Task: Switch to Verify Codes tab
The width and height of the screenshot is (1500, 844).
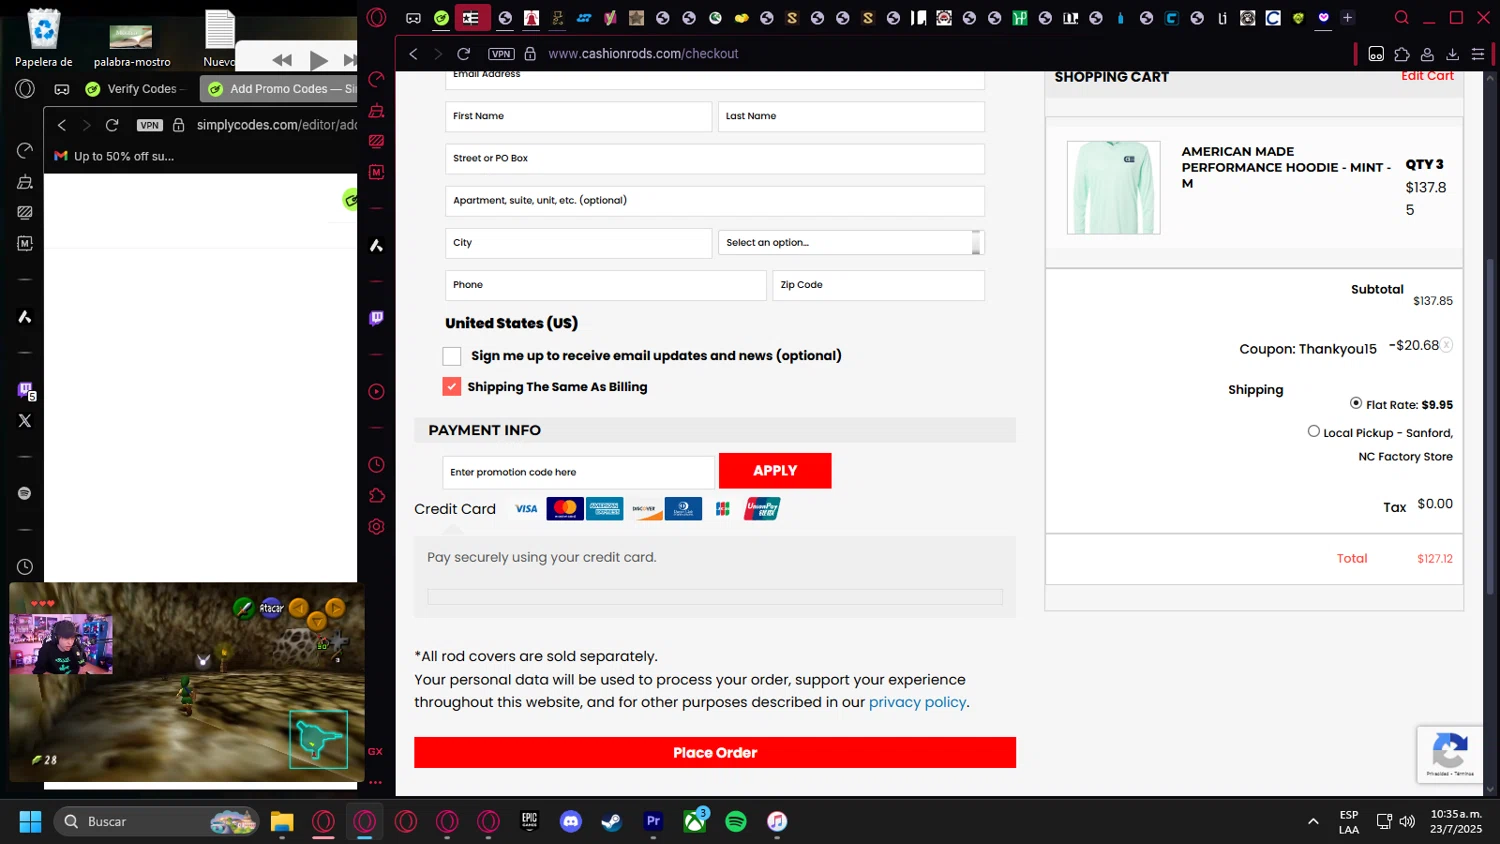Action: pyautogui.click(x=138, y=89)
